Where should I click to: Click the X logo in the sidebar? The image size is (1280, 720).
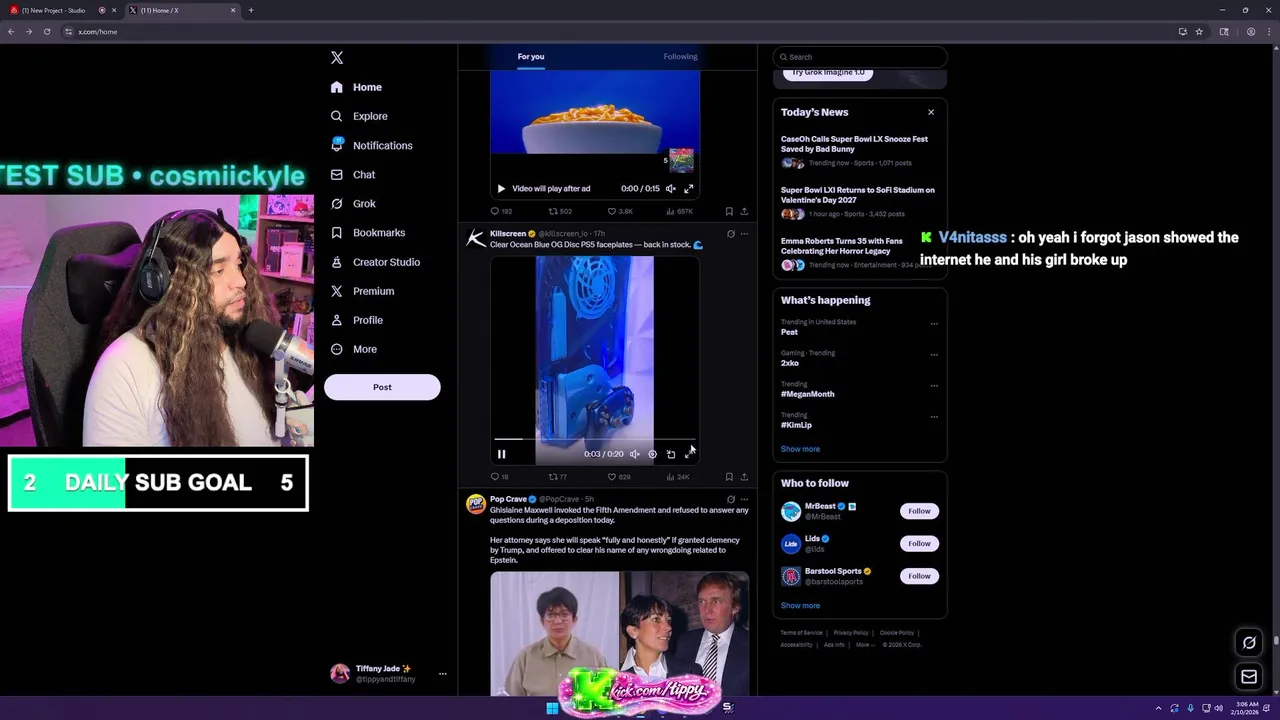click(x=337, y=58)
